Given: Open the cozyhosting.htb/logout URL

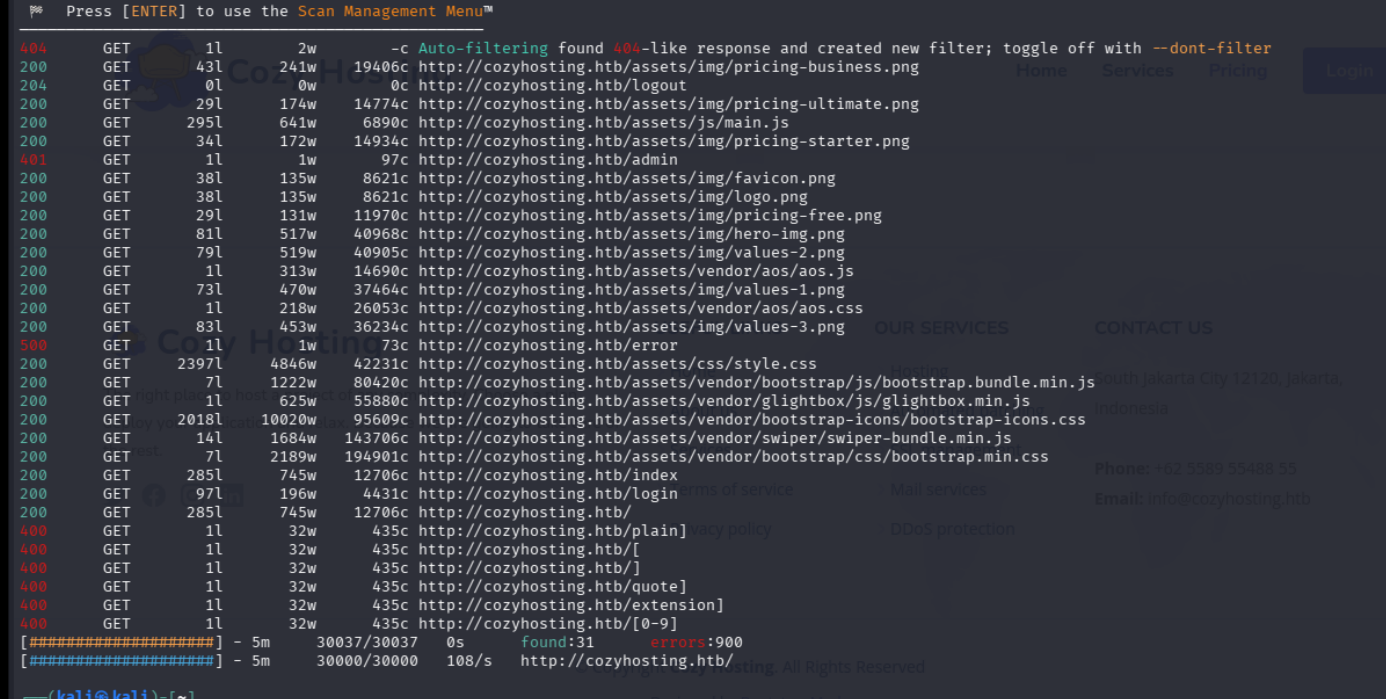Looking at the screenshot, I should pos(552,86).
